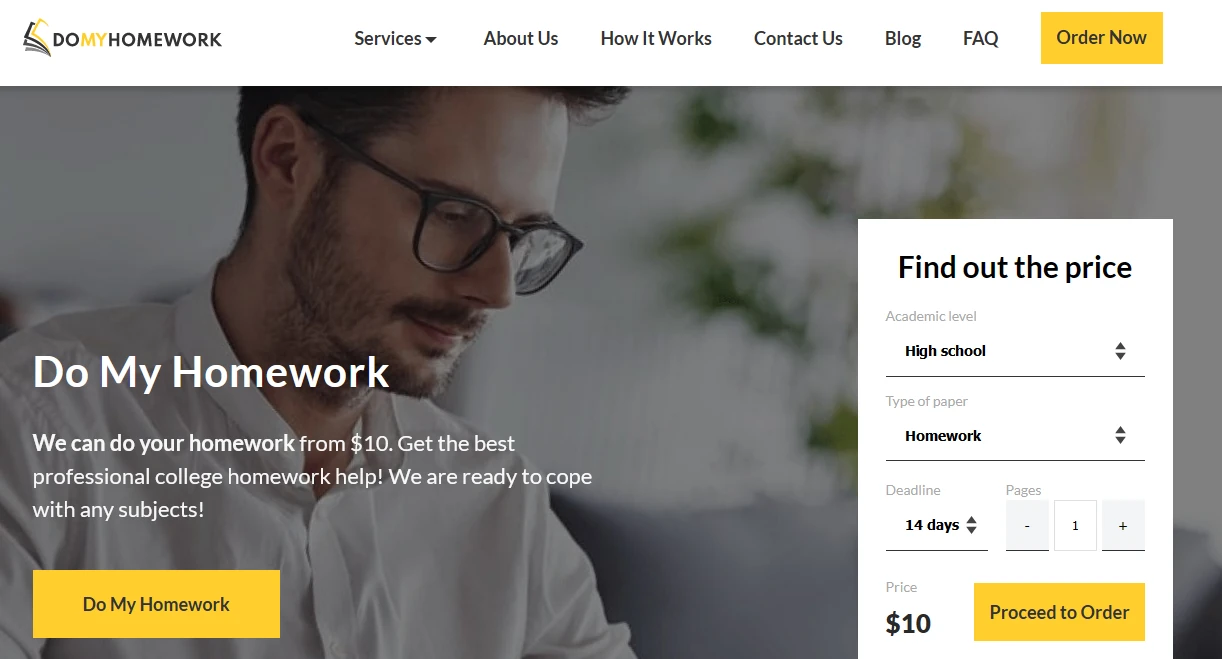Visit the FAQ page
Viewport: 1222px width, 659px height.
980,39
